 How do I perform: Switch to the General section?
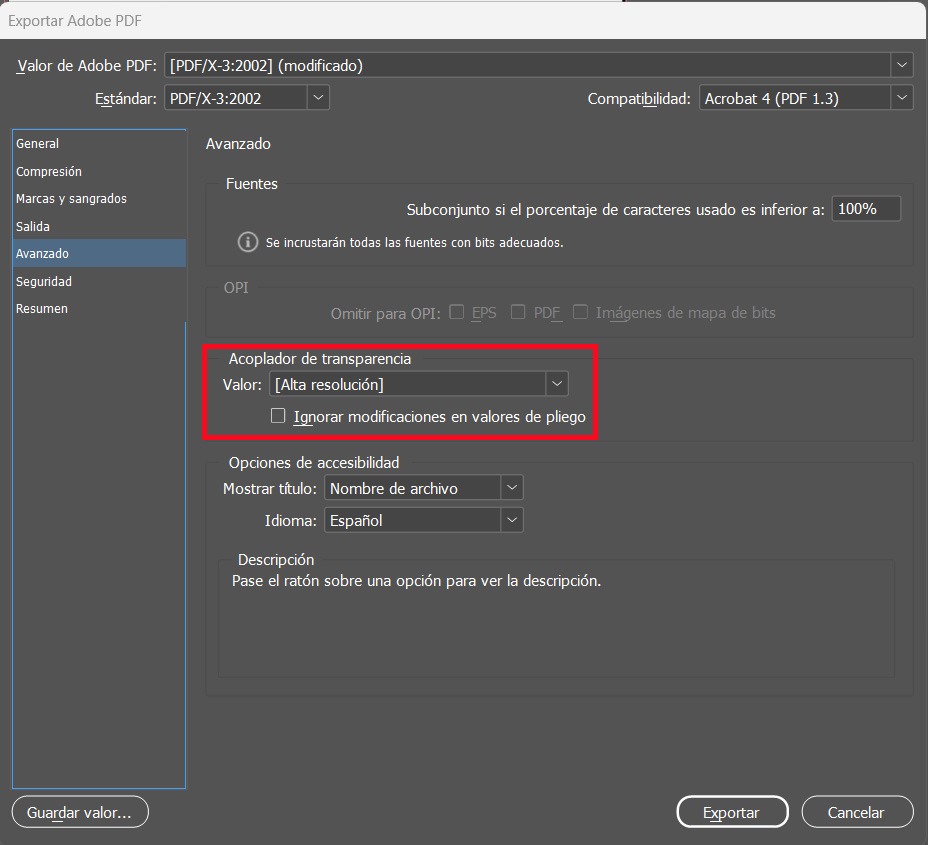click(x=38, y=144)
